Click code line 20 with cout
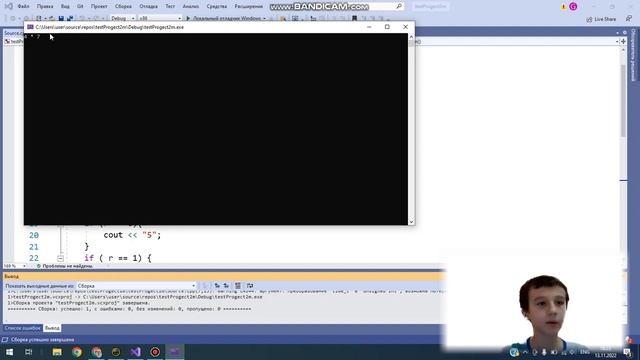Viewport: 640px width, 360px height. (132, 235)
